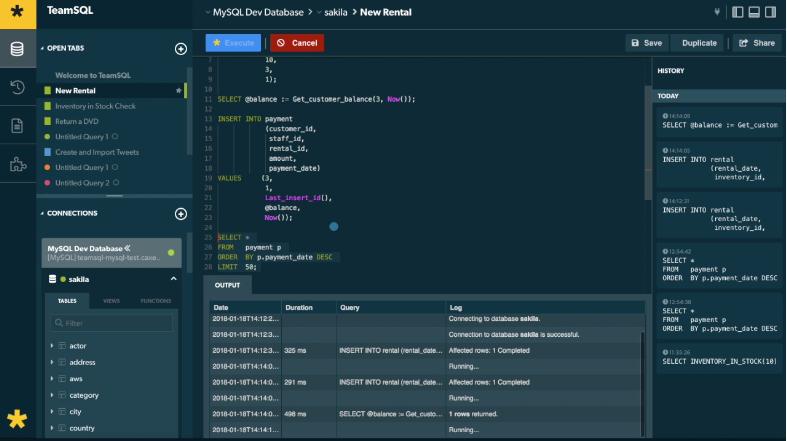Open the history clock icon in sidebar
This screenshot has width=787, height=441.
(x=17, y=87)
